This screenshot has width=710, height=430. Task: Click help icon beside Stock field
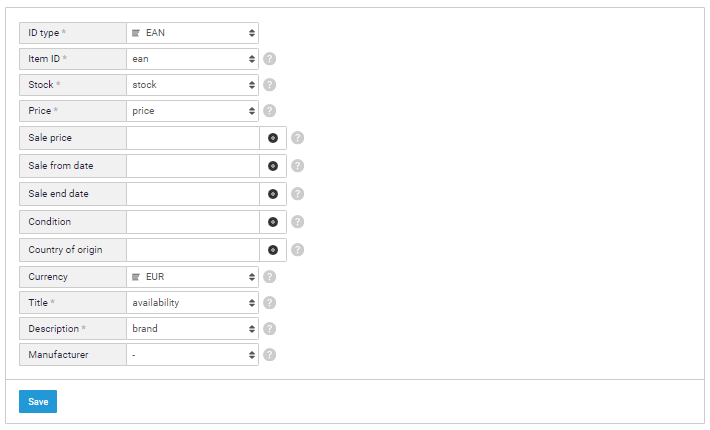[x=270, y=85]
